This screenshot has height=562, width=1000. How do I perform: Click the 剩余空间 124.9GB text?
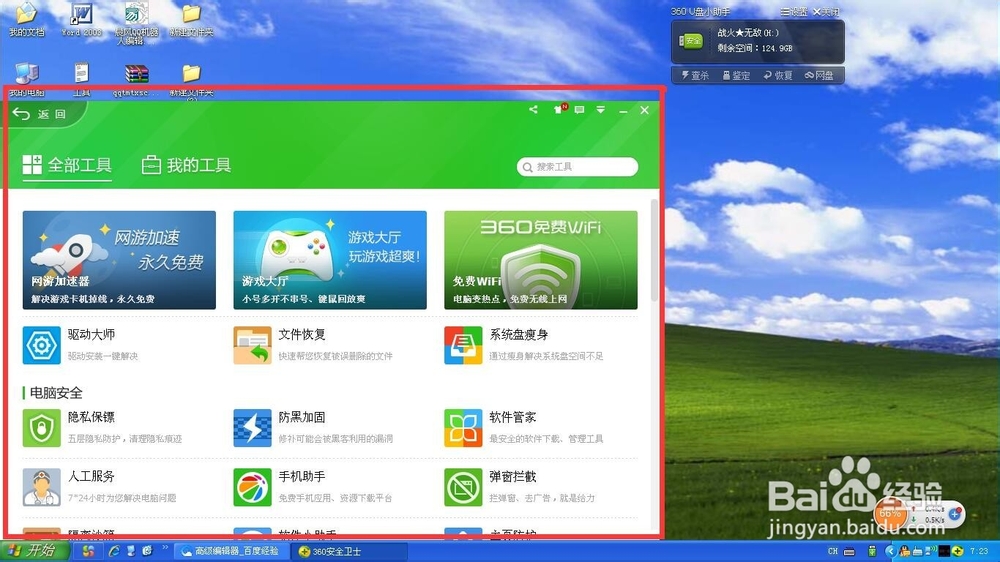click(x=754, y=48)
